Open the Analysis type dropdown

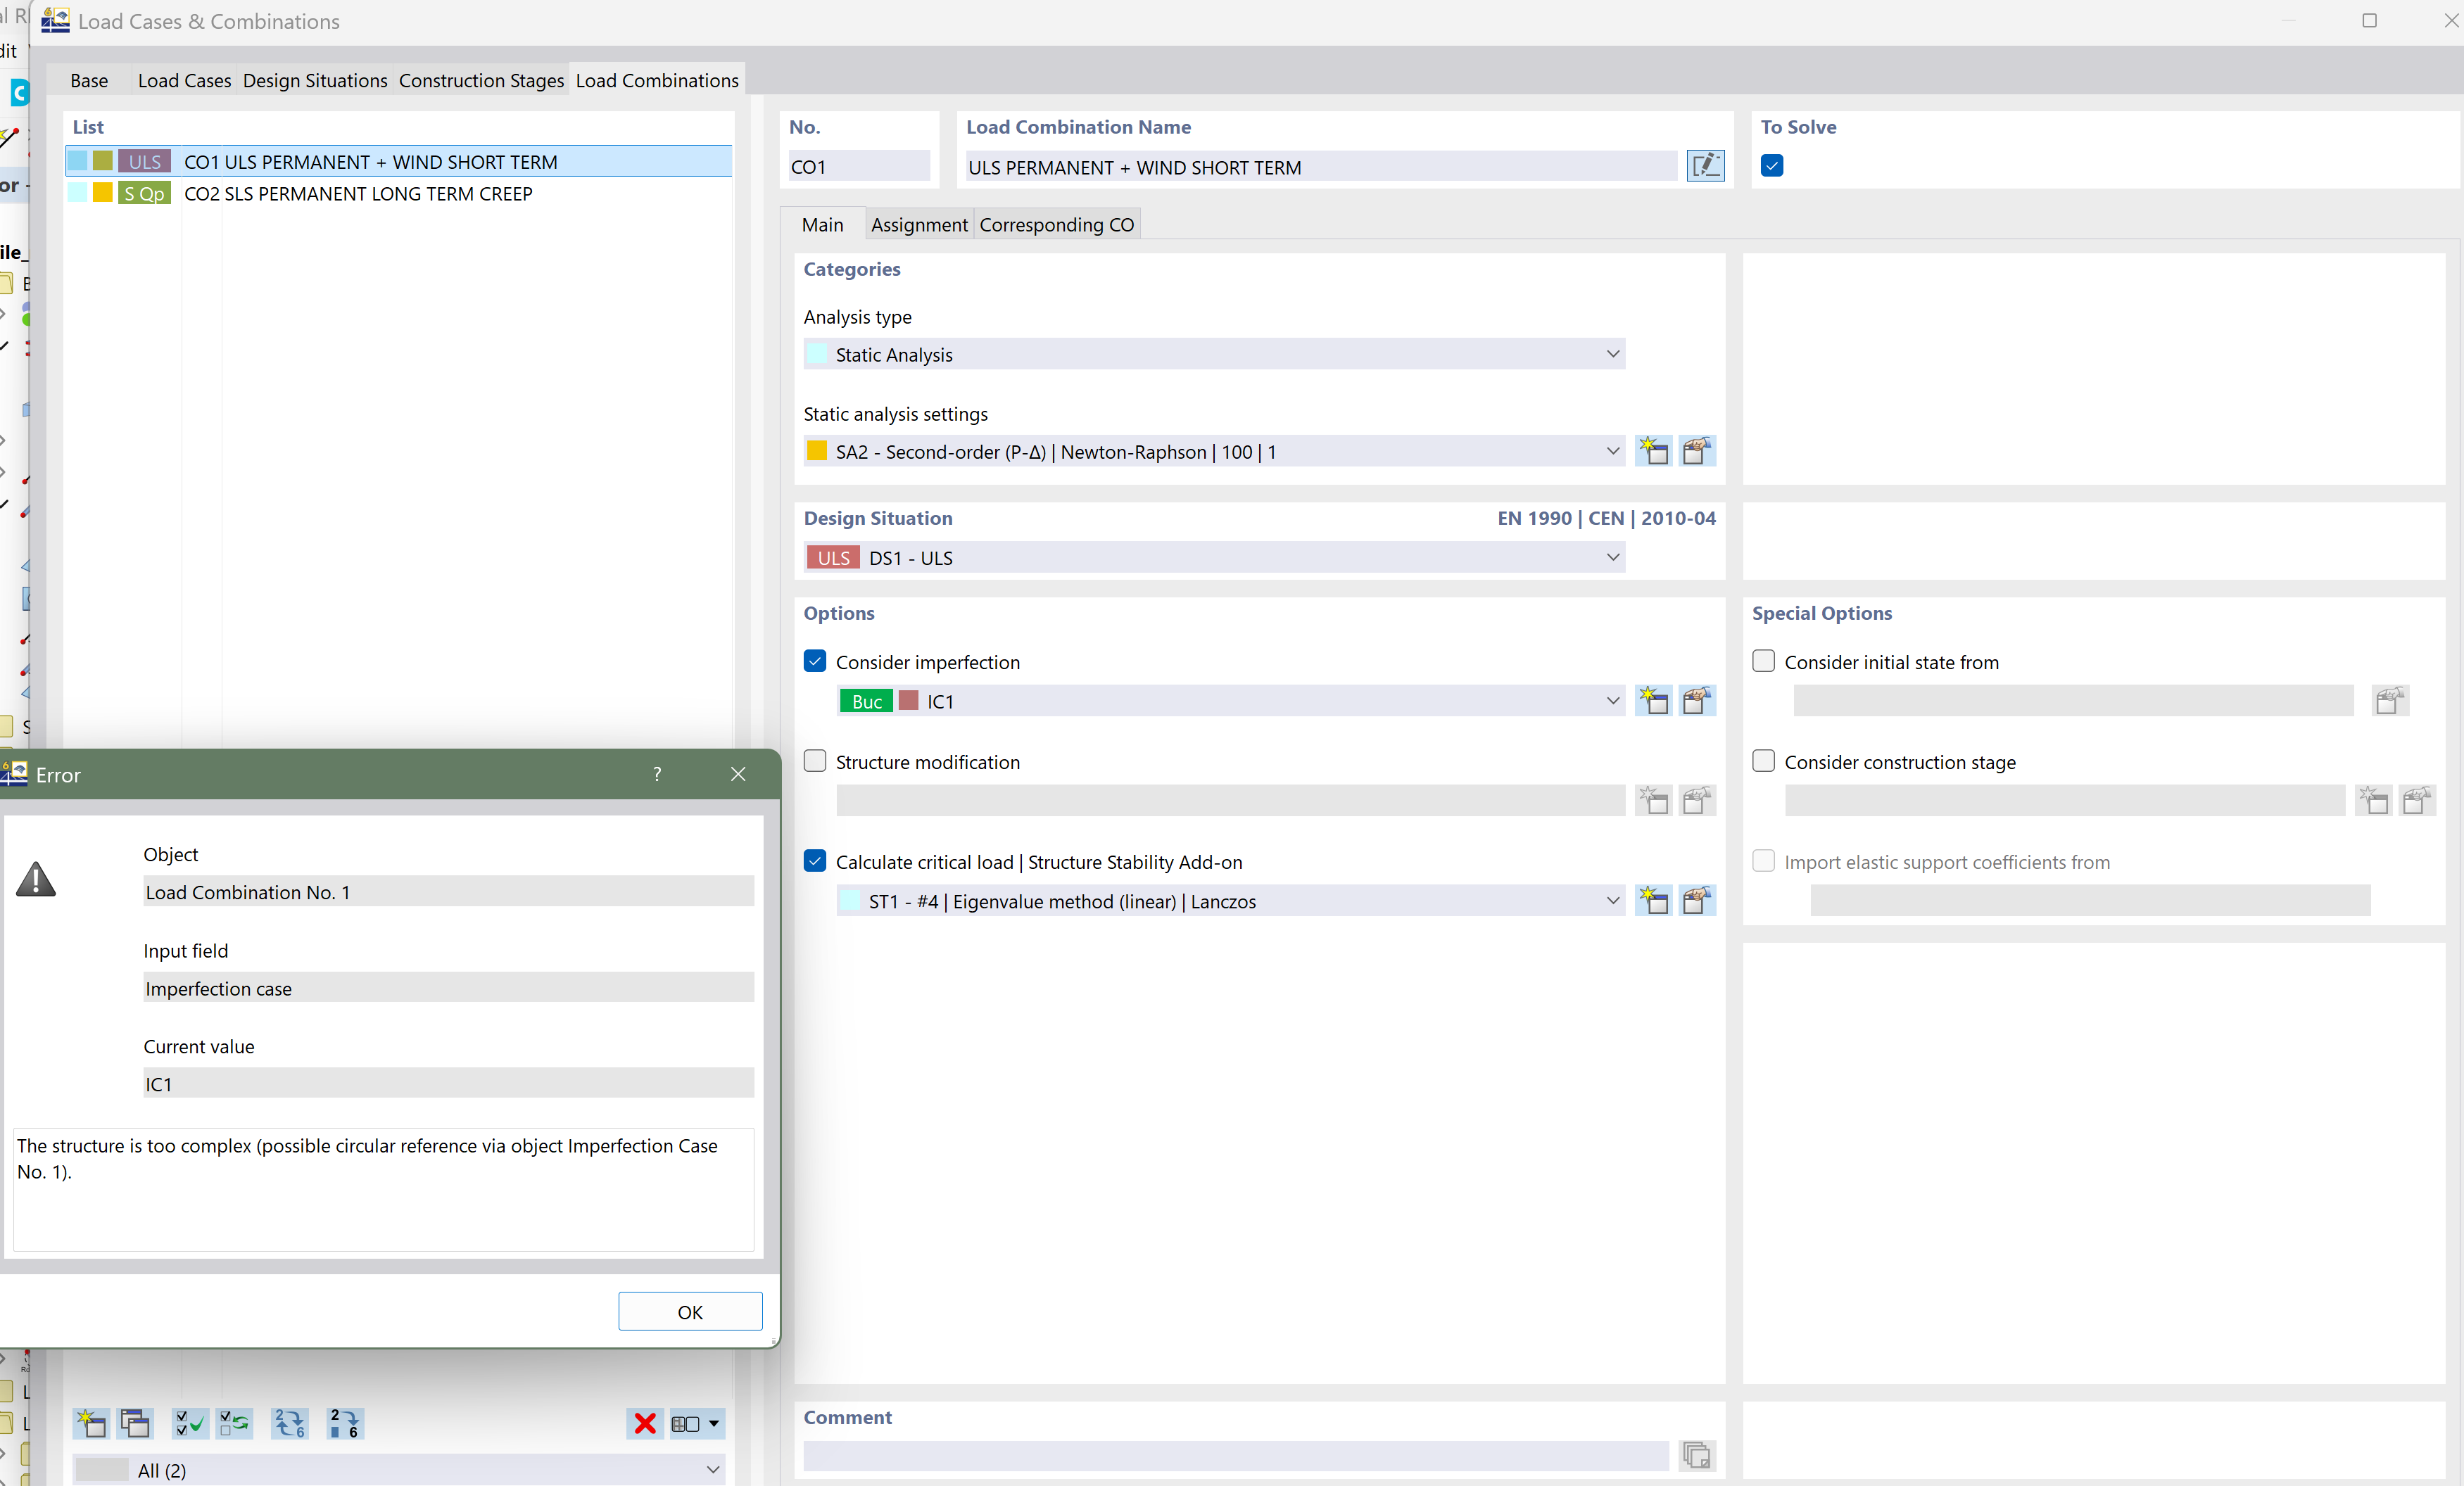[x=1612, y=354]
